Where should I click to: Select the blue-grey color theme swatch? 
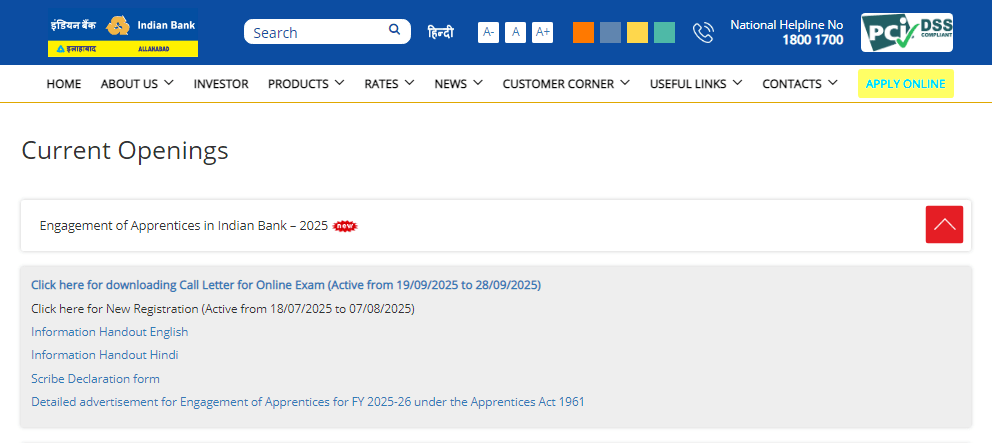coord(611,32)
